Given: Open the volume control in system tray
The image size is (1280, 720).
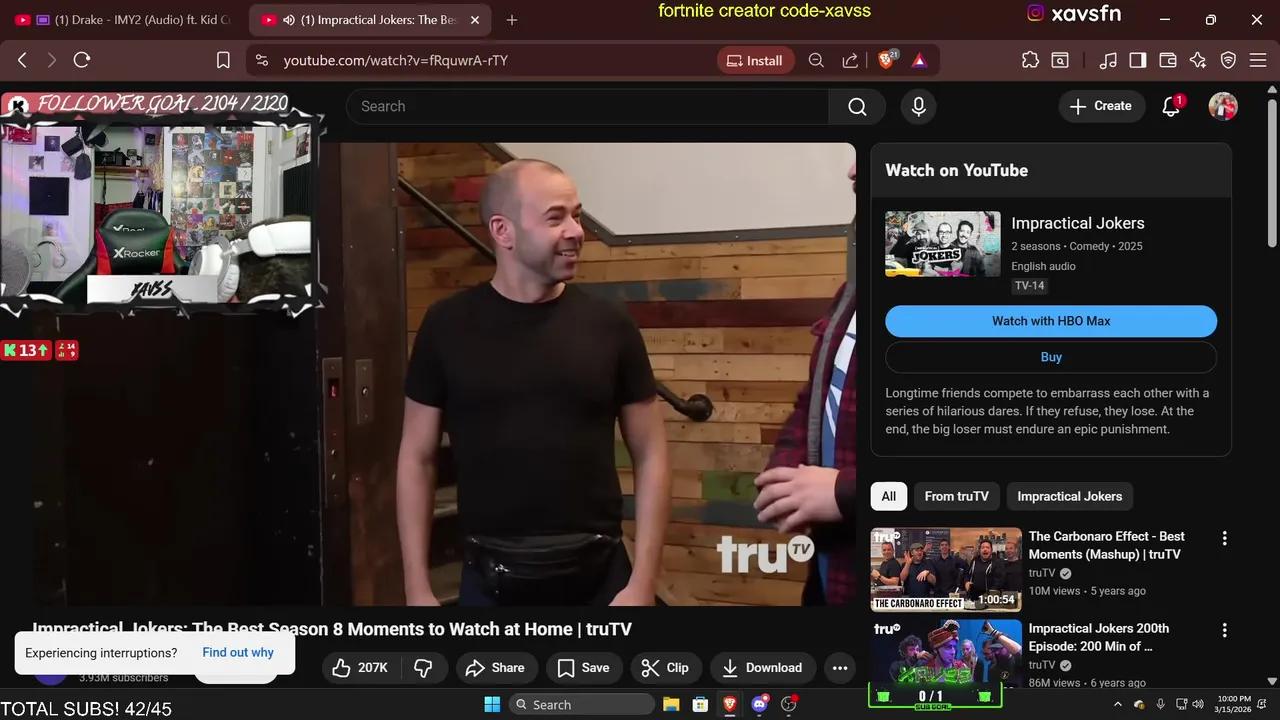Looking at the screenshot, I should (x=1198, y=704).
